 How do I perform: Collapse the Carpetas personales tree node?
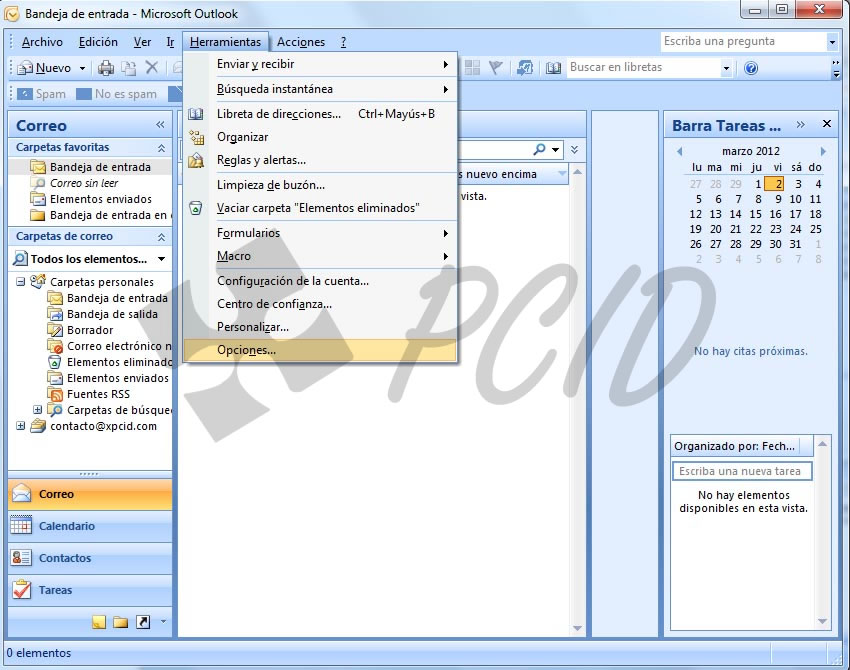click(21, 282)
